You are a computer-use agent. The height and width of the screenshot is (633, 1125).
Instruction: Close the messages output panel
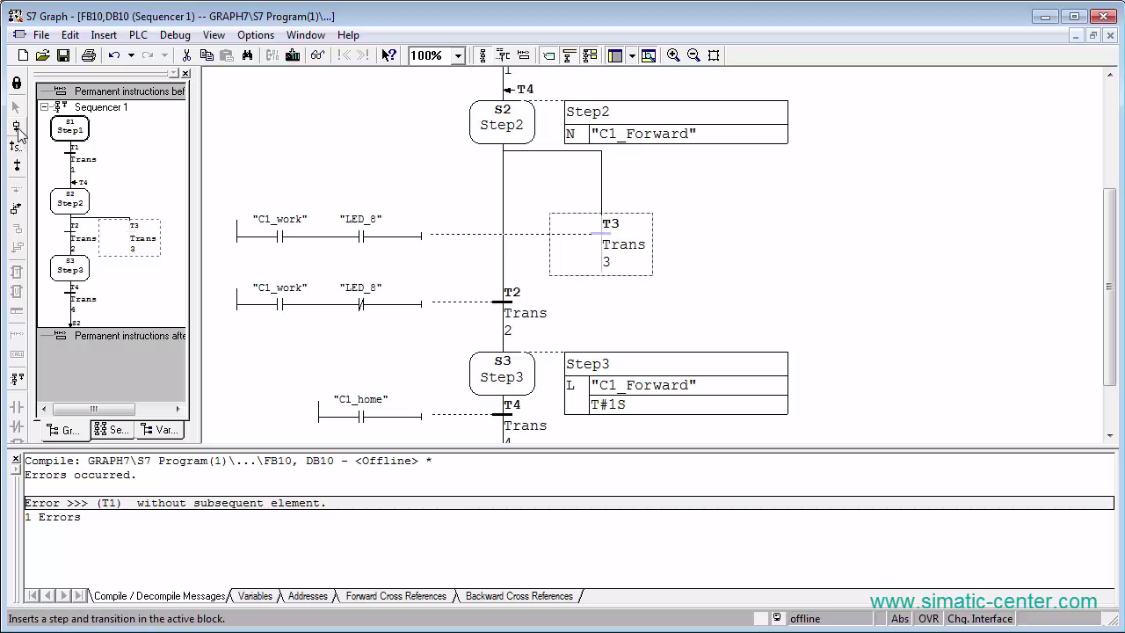click(16, 459)
